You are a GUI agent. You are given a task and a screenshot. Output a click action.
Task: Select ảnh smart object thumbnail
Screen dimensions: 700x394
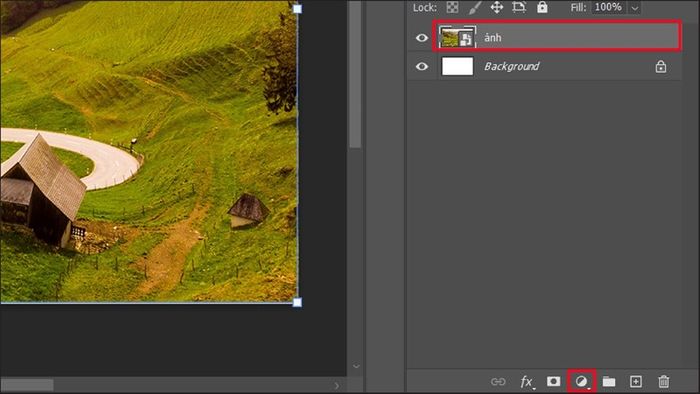point(457,37)
